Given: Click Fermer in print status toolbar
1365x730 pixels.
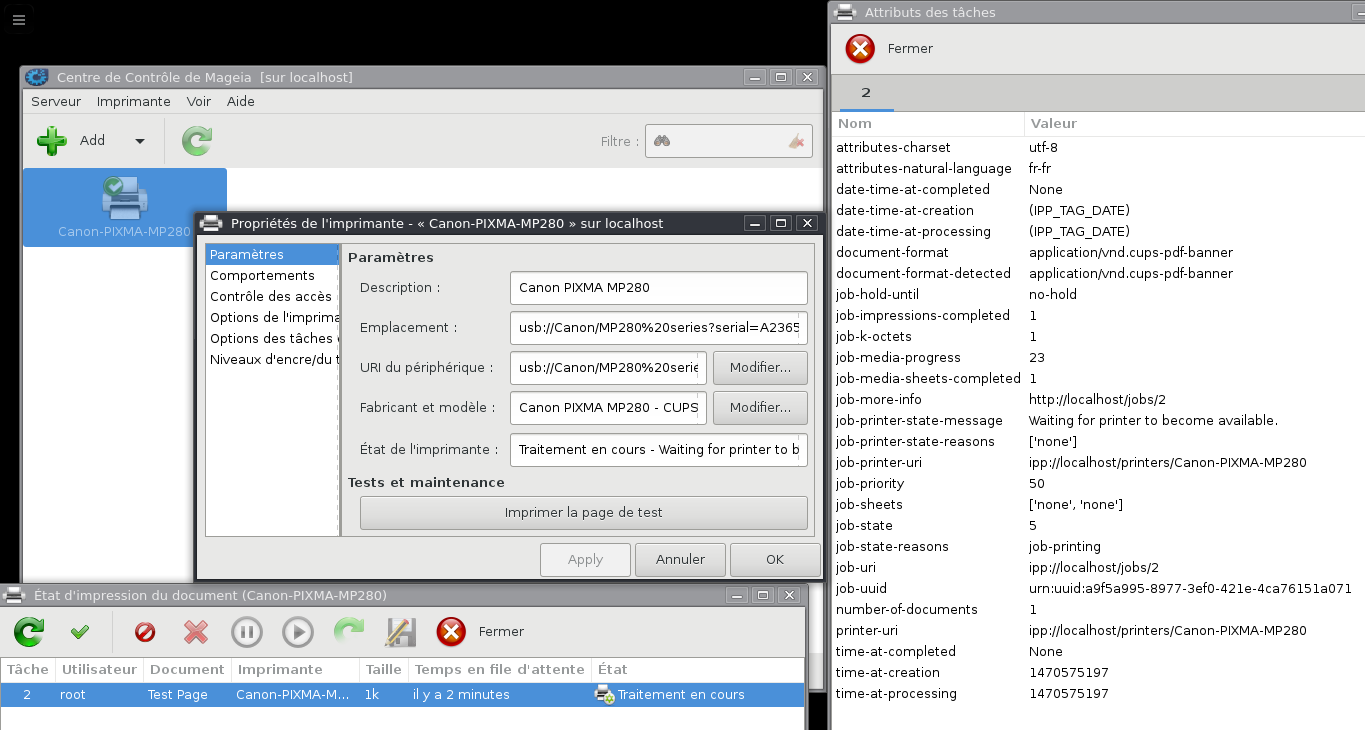Looking at the screenshot, I should coord(480,632).
